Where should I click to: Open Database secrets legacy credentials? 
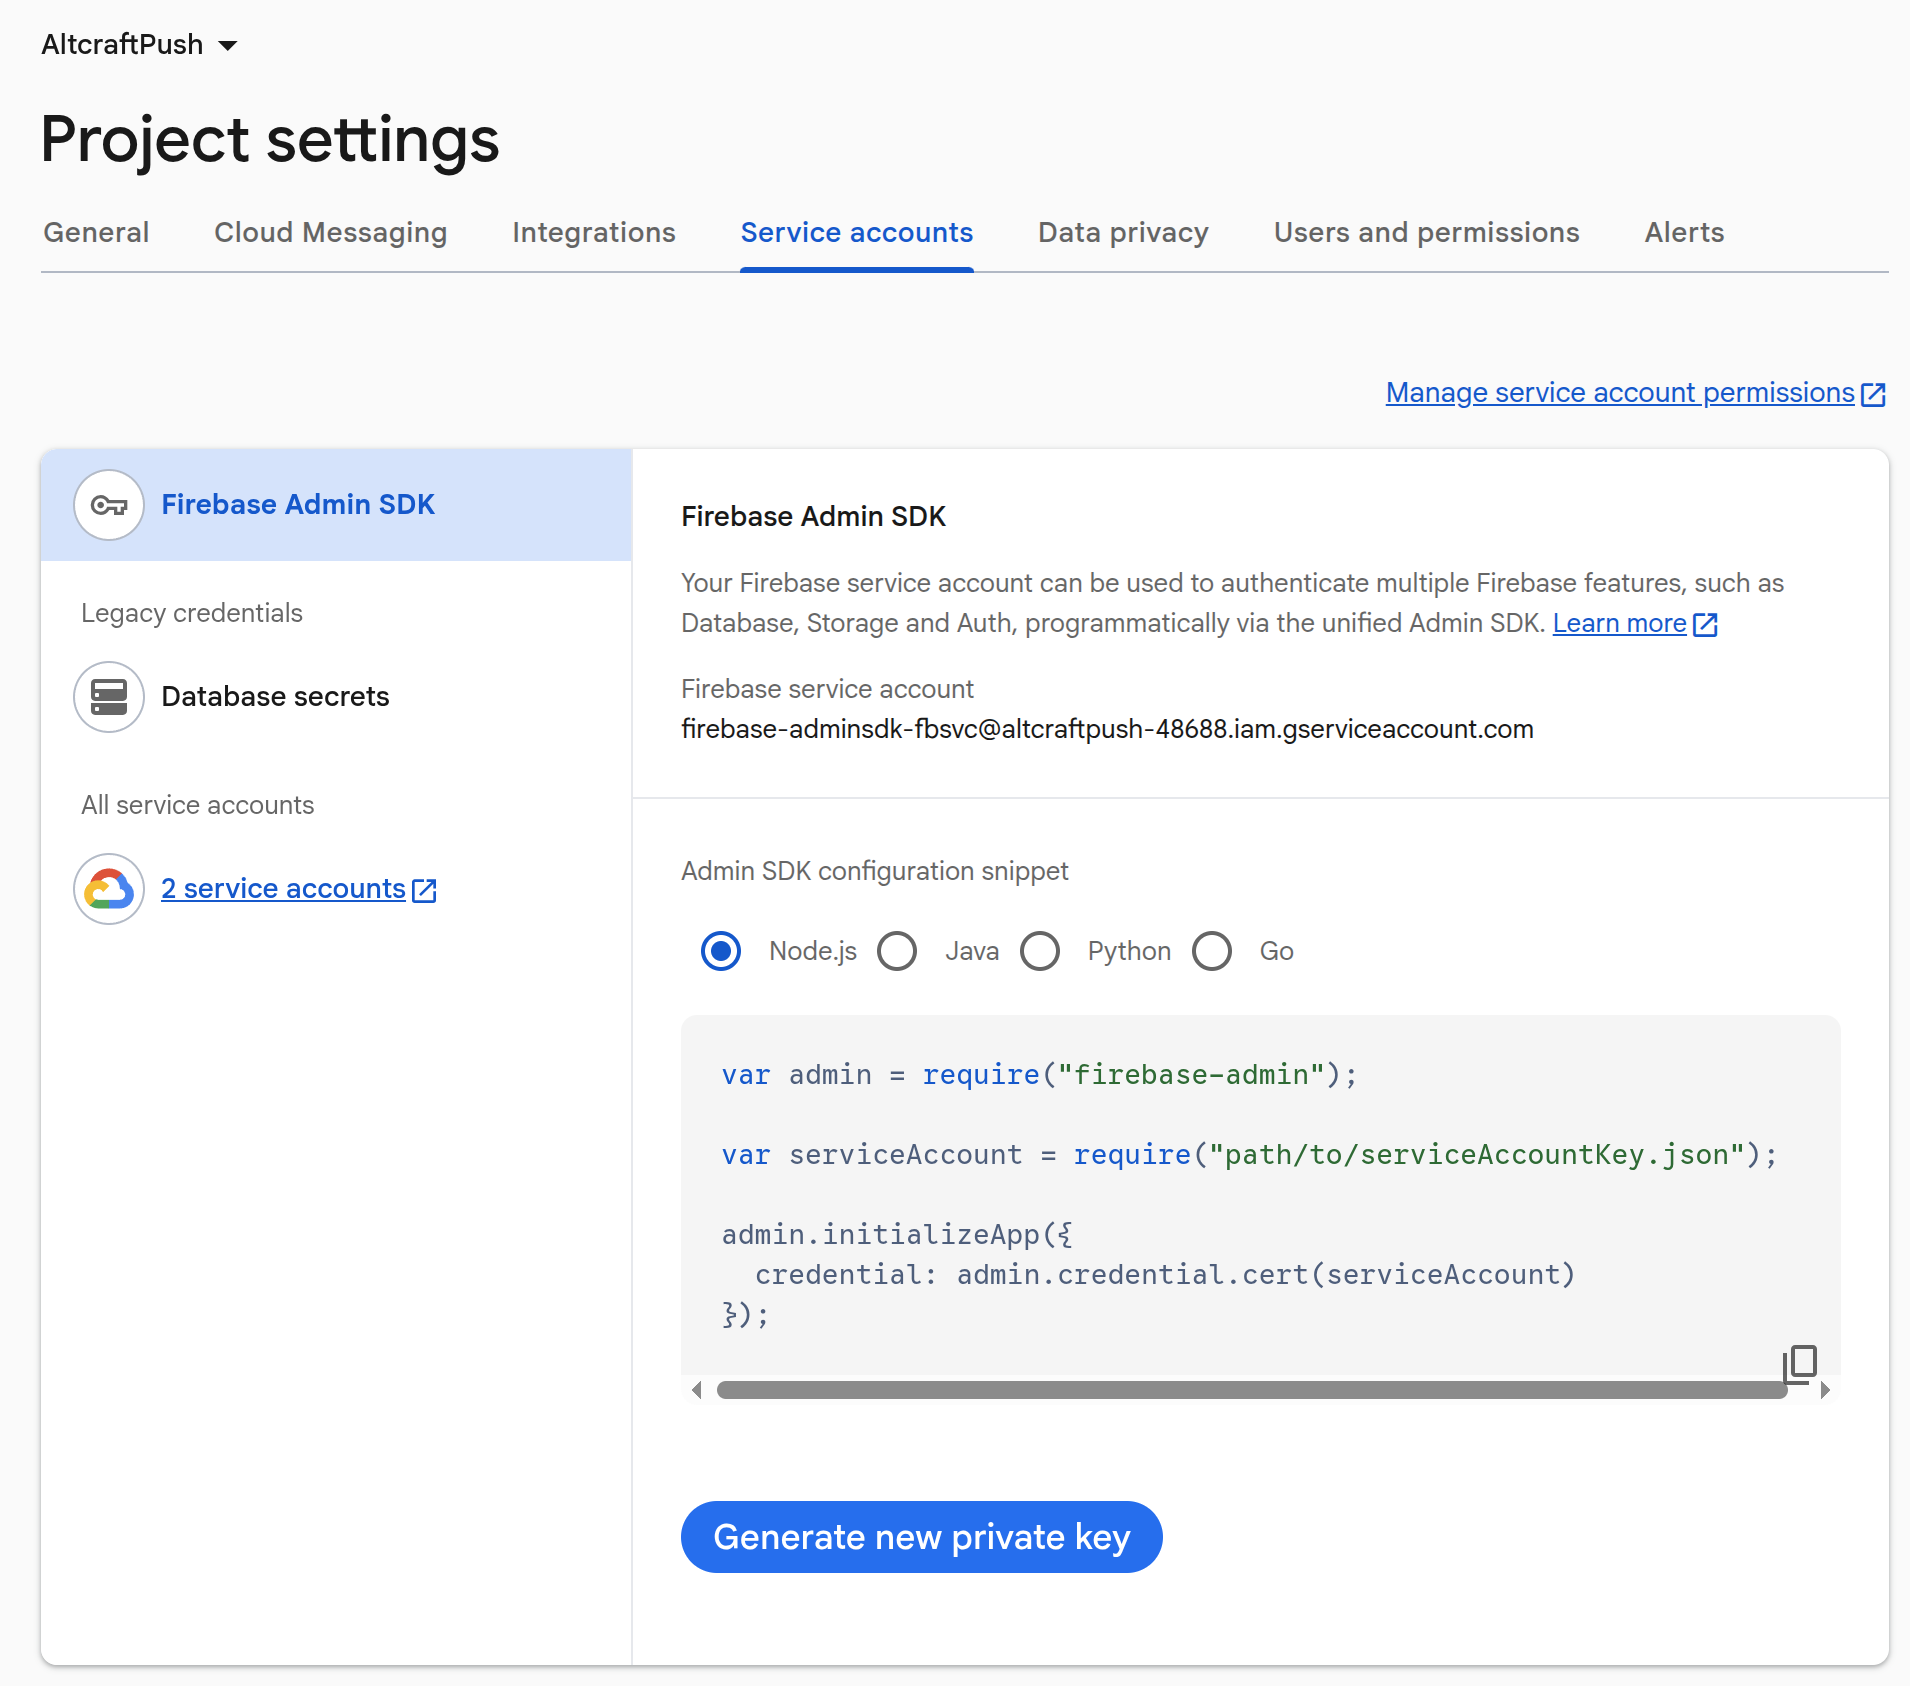click(x=275, y=697)
